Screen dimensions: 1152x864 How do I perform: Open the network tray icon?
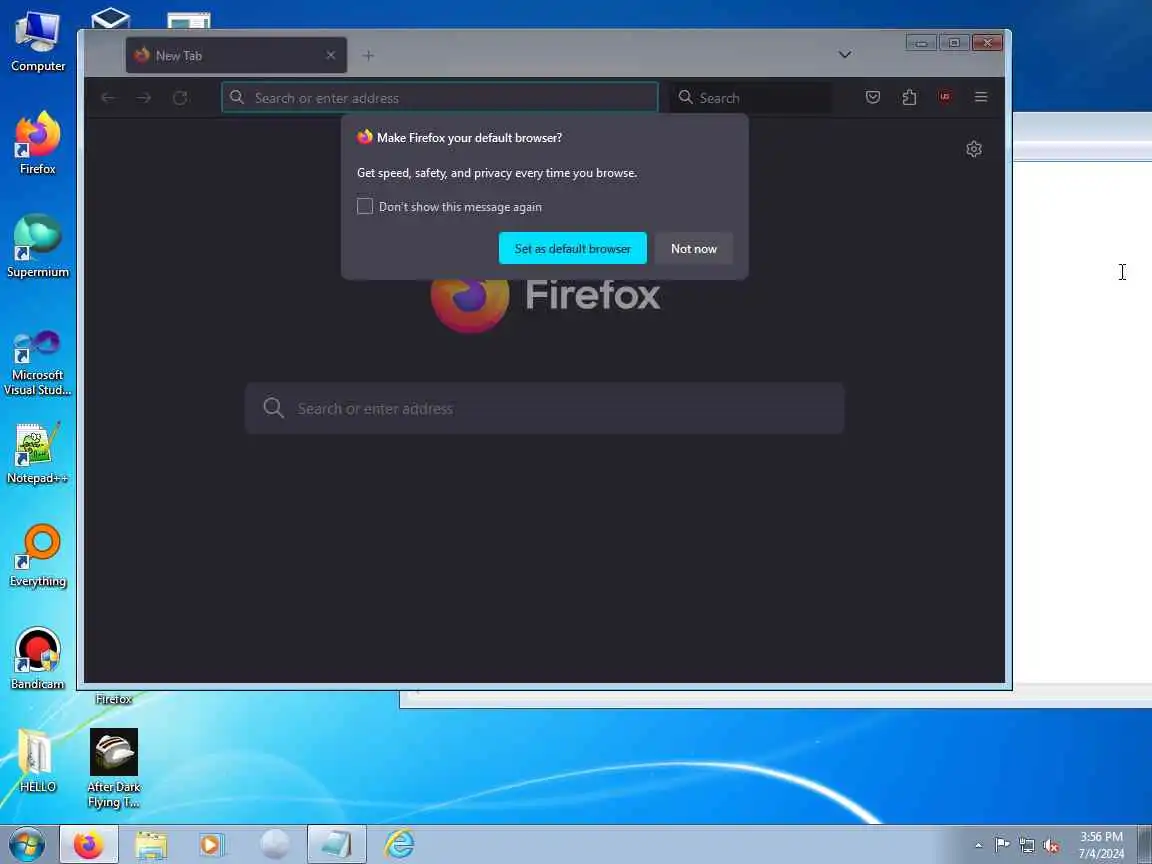click(x=1027, y=846)
